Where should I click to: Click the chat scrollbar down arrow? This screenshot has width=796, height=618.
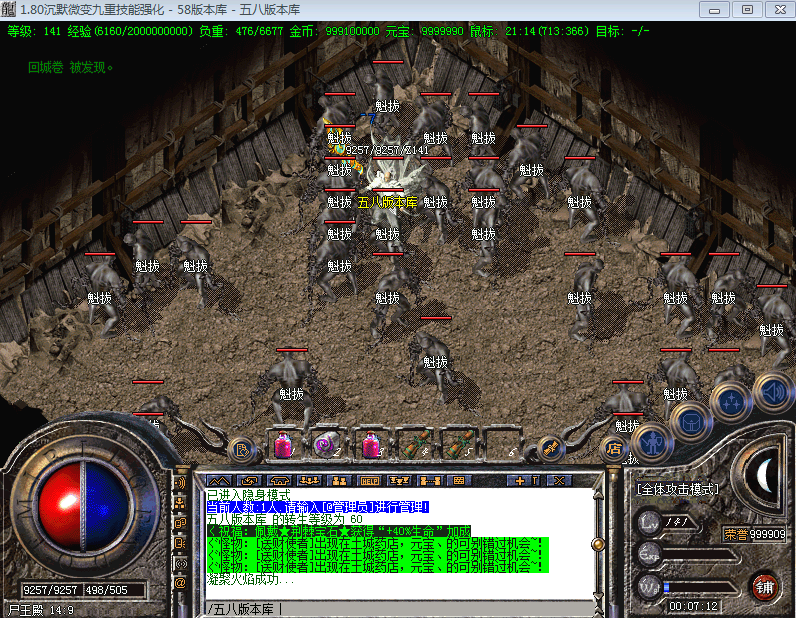point(598,596)
